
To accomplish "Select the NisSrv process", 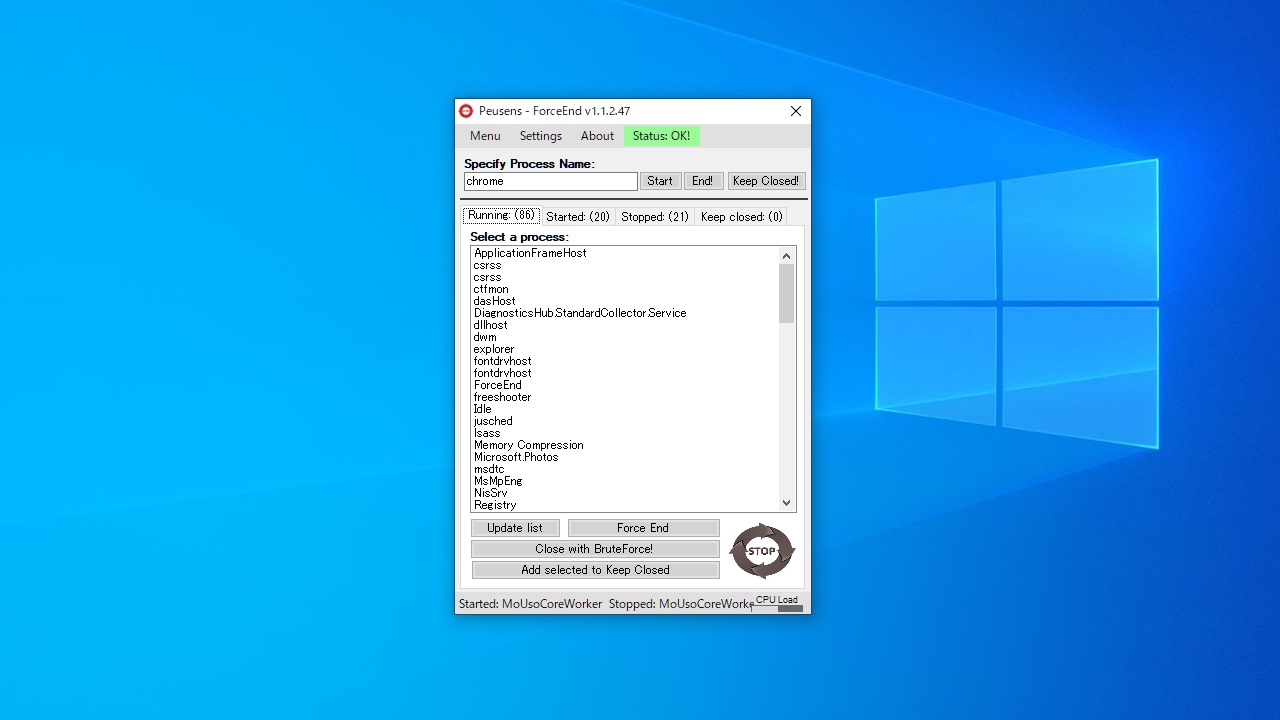I will [491, 493].
